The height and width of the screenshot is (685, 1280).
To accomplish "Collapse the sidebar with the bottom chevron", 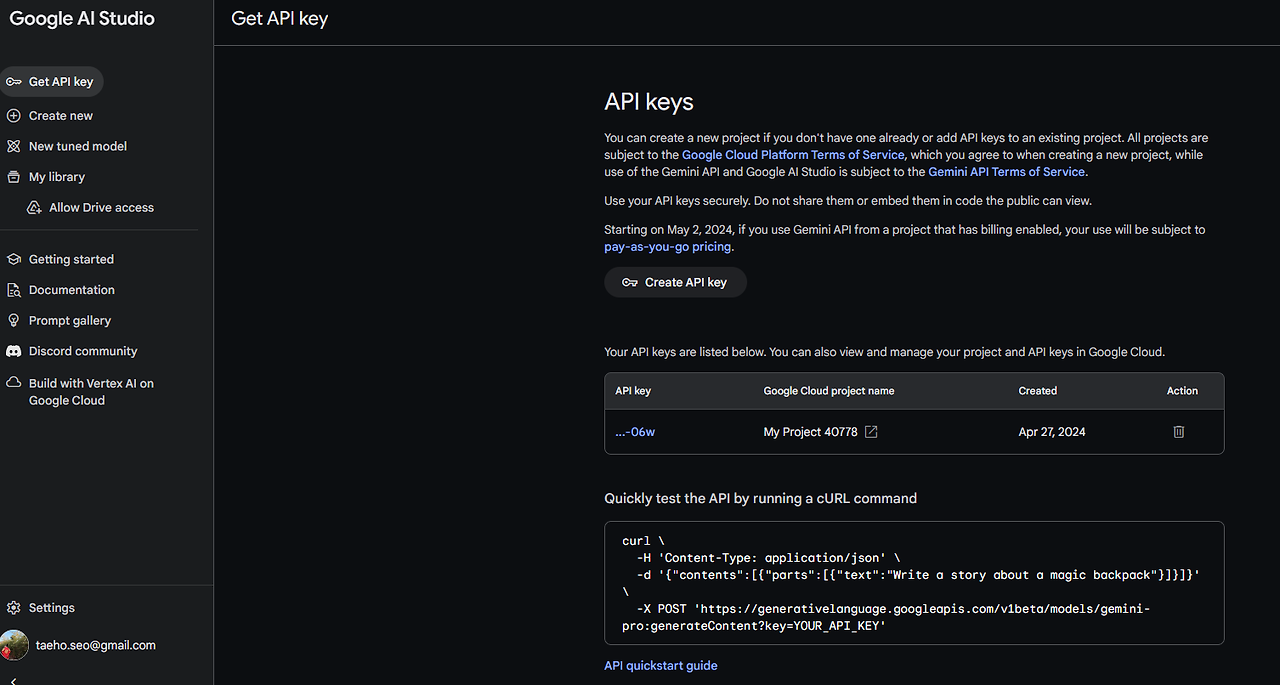I will pyautogui.click(x=13, y=680).
